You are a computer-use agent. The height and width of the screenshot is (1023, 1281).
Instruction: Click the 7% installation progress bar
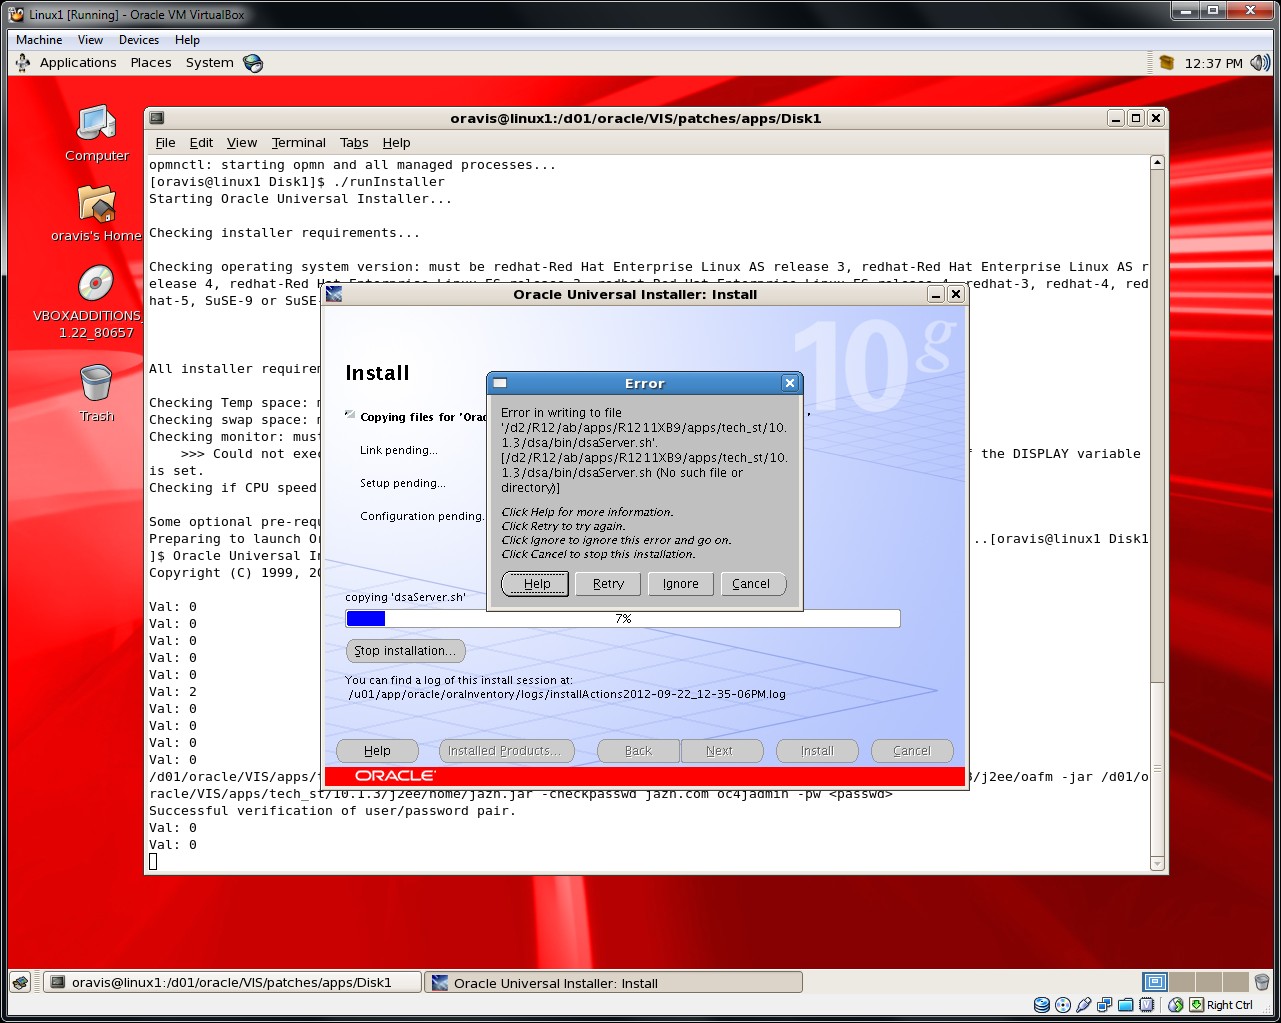click(623, 619)
